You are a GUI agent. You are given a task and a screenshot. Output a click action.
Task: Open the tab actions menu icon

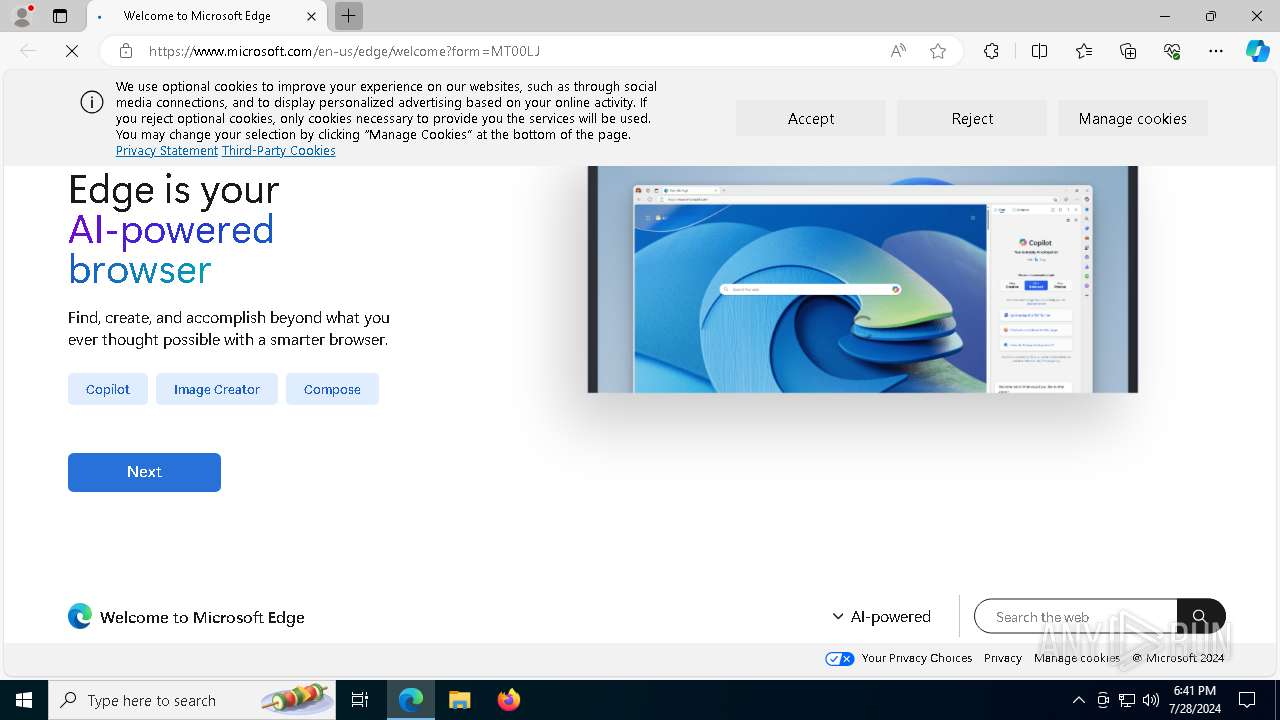(60, 16)
